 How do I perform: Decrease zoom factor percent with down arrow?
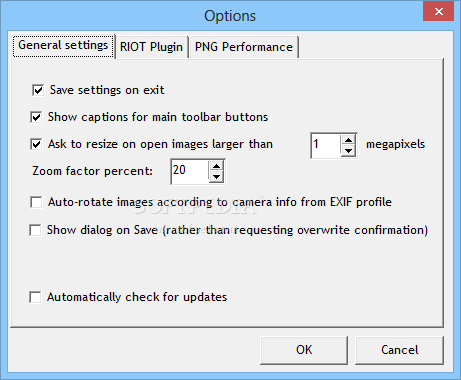(217, 177)
